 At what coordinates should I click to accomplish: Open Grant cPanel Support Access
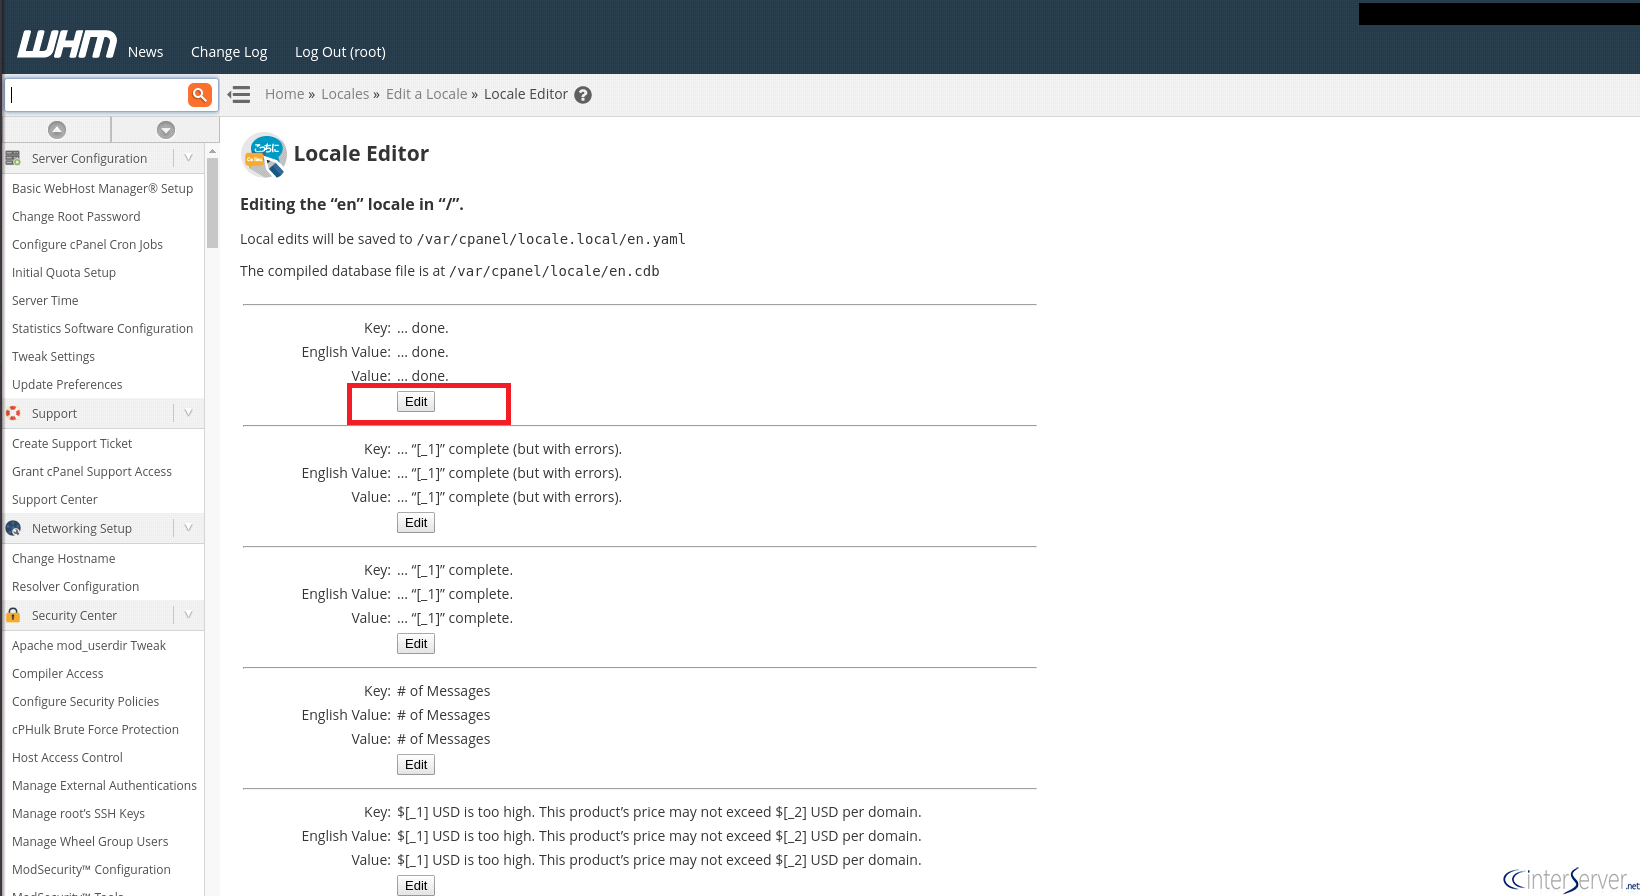click(x=92, y=471)
